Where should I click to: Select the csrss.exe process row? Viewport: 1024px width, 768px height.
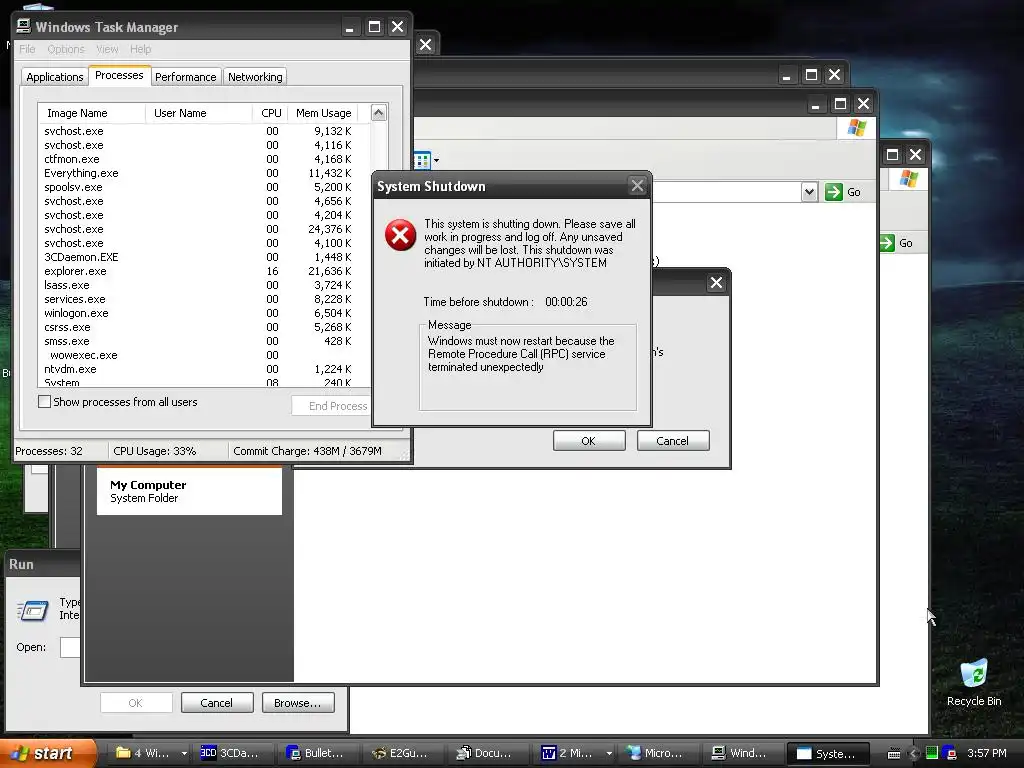pyautogui.click(x=204, y=327)
